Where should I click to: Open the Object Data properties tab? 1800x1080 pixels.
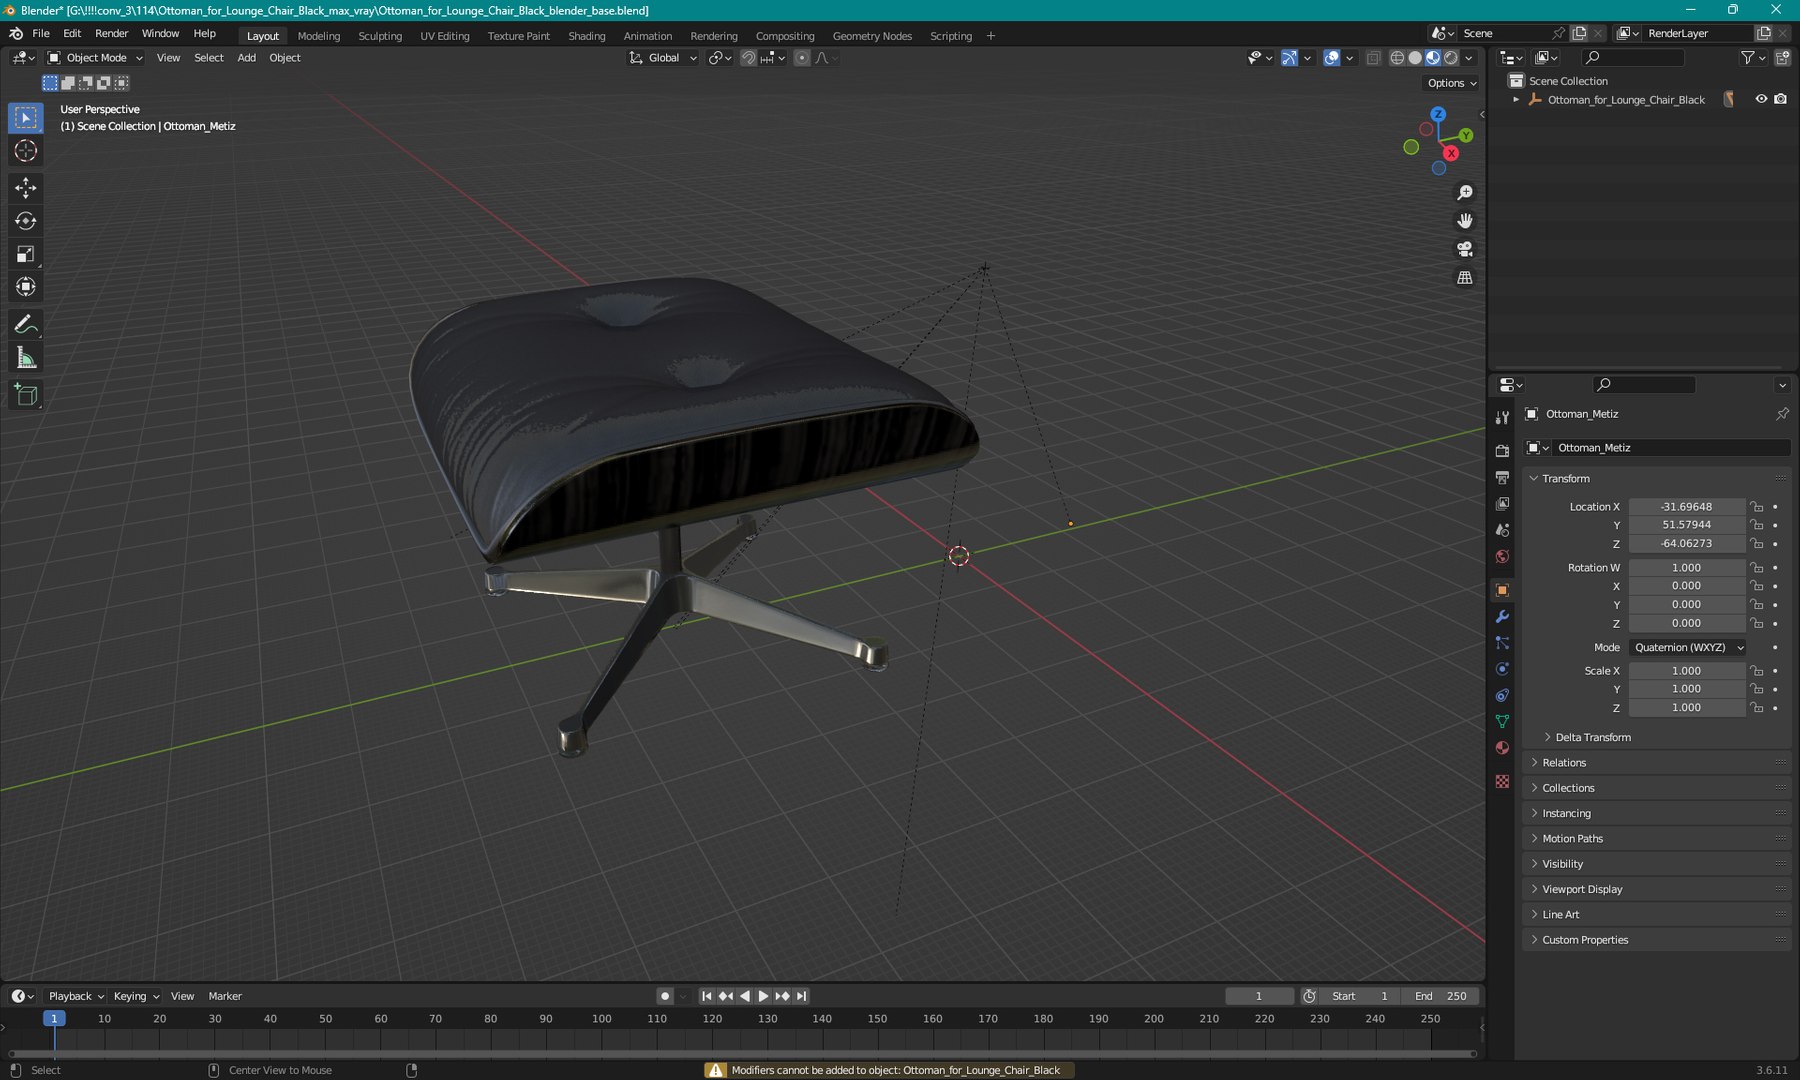click(1502, 721)
